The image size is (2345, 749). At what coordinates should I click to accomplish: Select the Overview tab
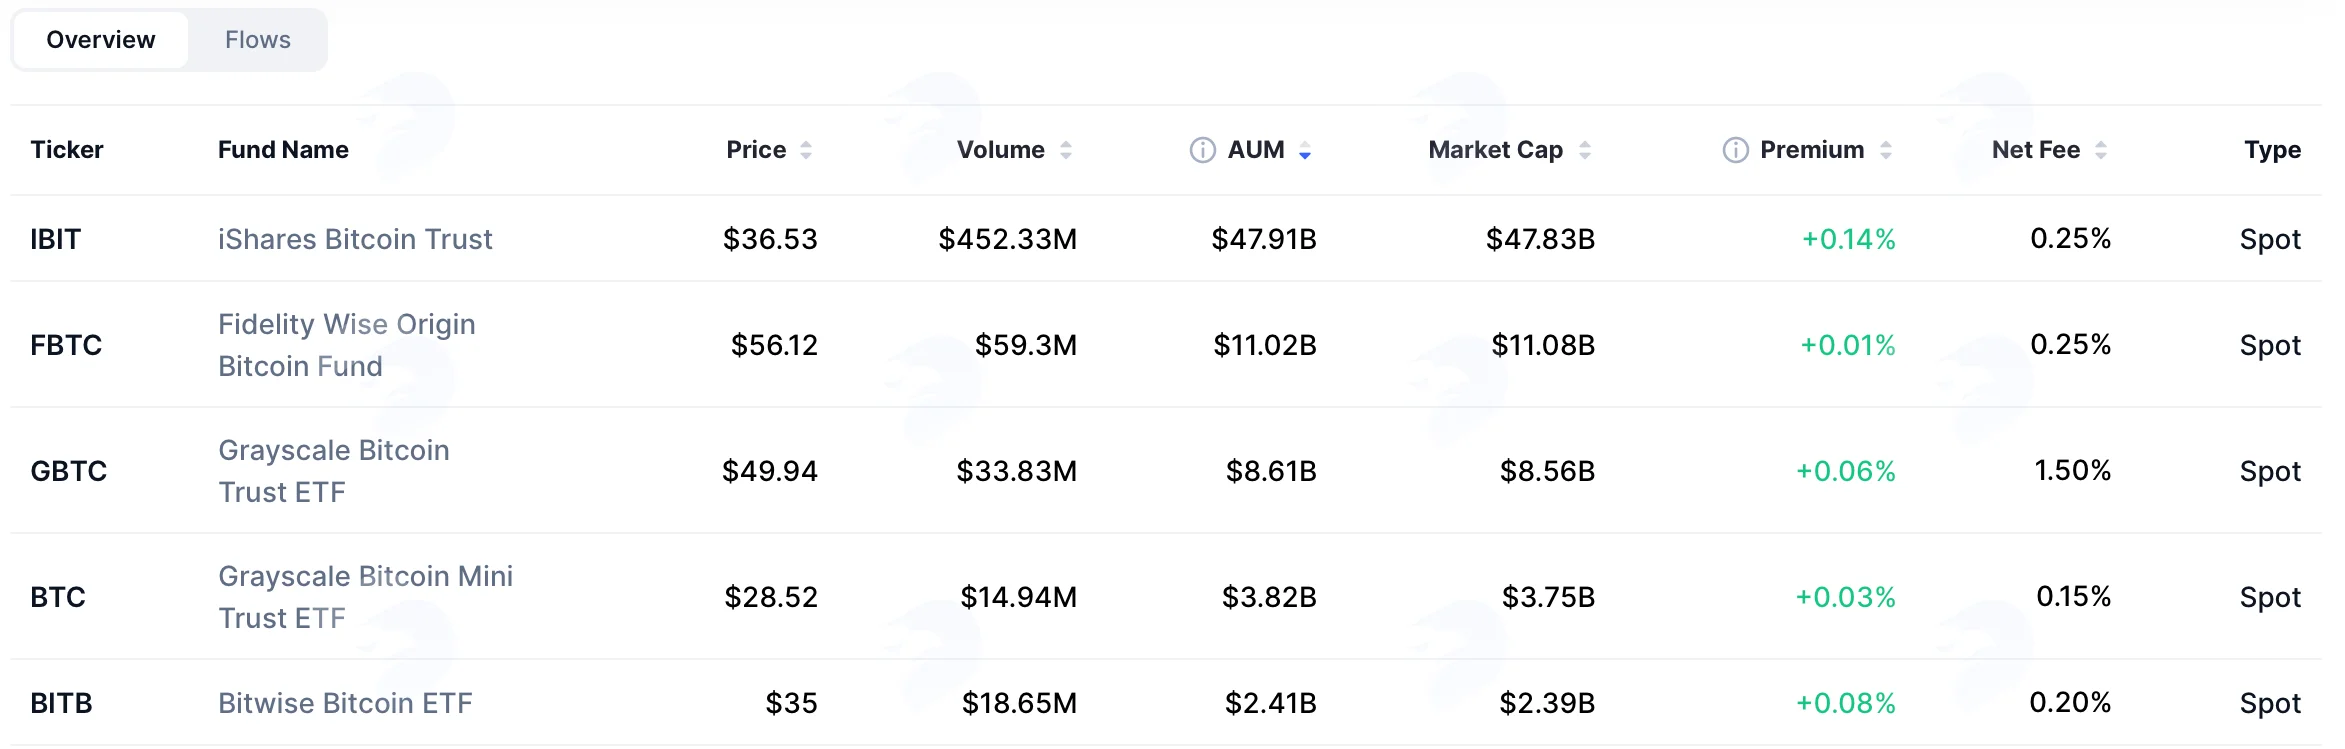[x=101, y=40]
